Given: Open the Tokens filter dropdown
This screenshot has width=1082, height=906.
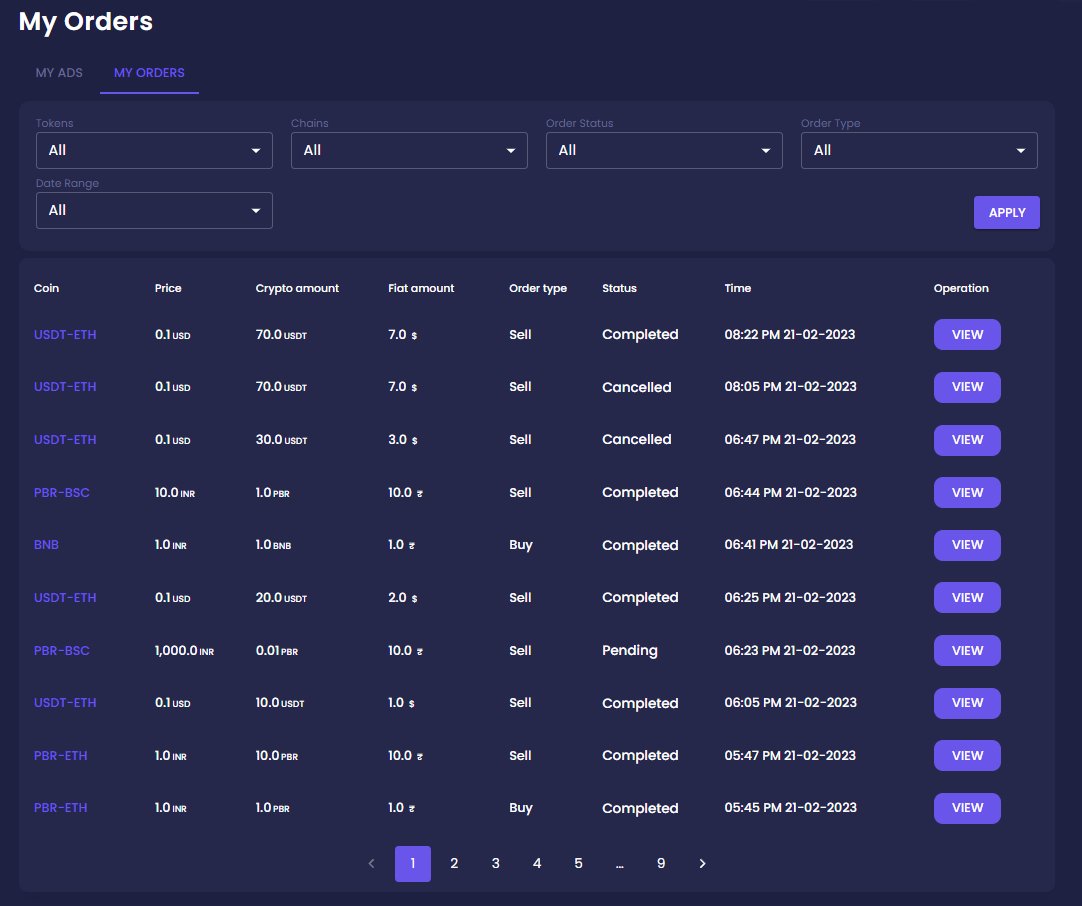Looking at the screenshot, I should pos(154,150).
